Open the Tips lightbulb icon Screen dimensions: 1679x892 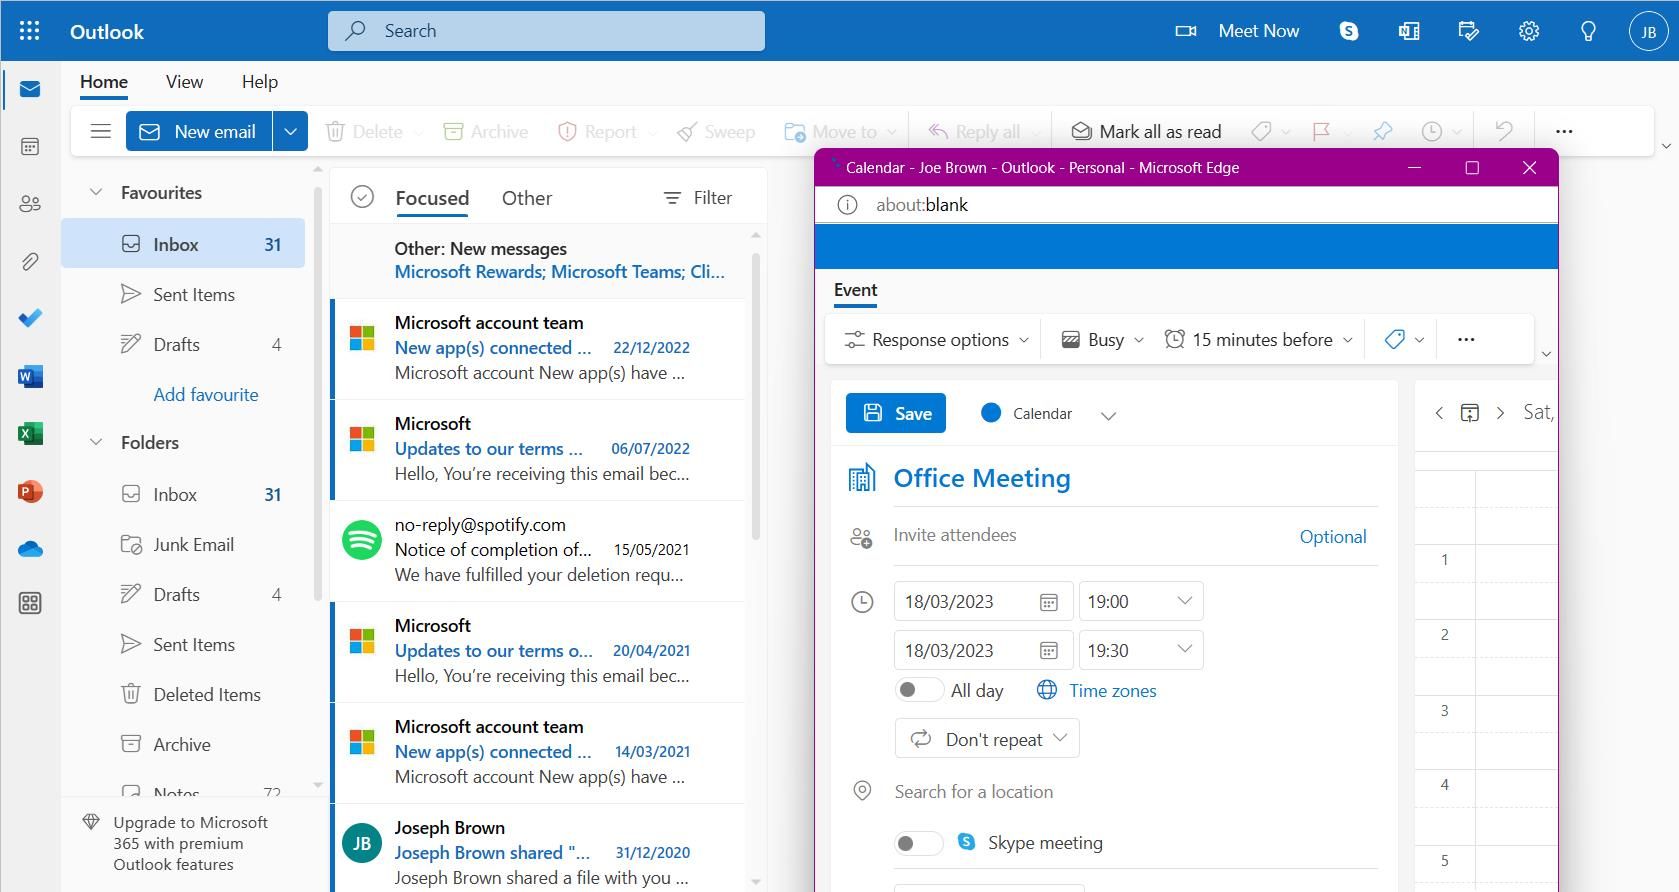point(1588,31)
